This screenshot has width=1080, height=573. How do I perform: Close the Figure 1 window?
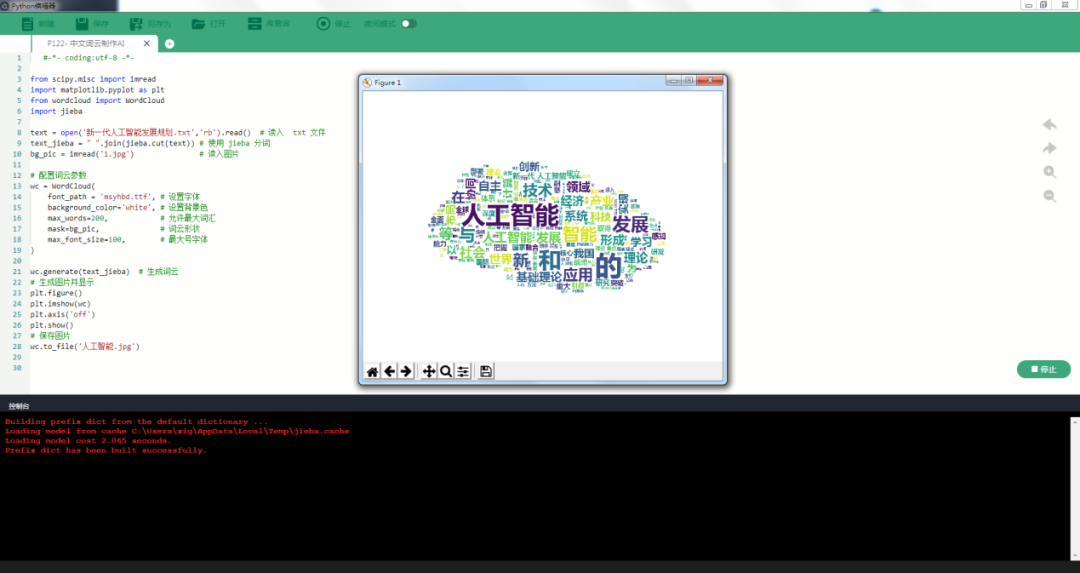709,81
